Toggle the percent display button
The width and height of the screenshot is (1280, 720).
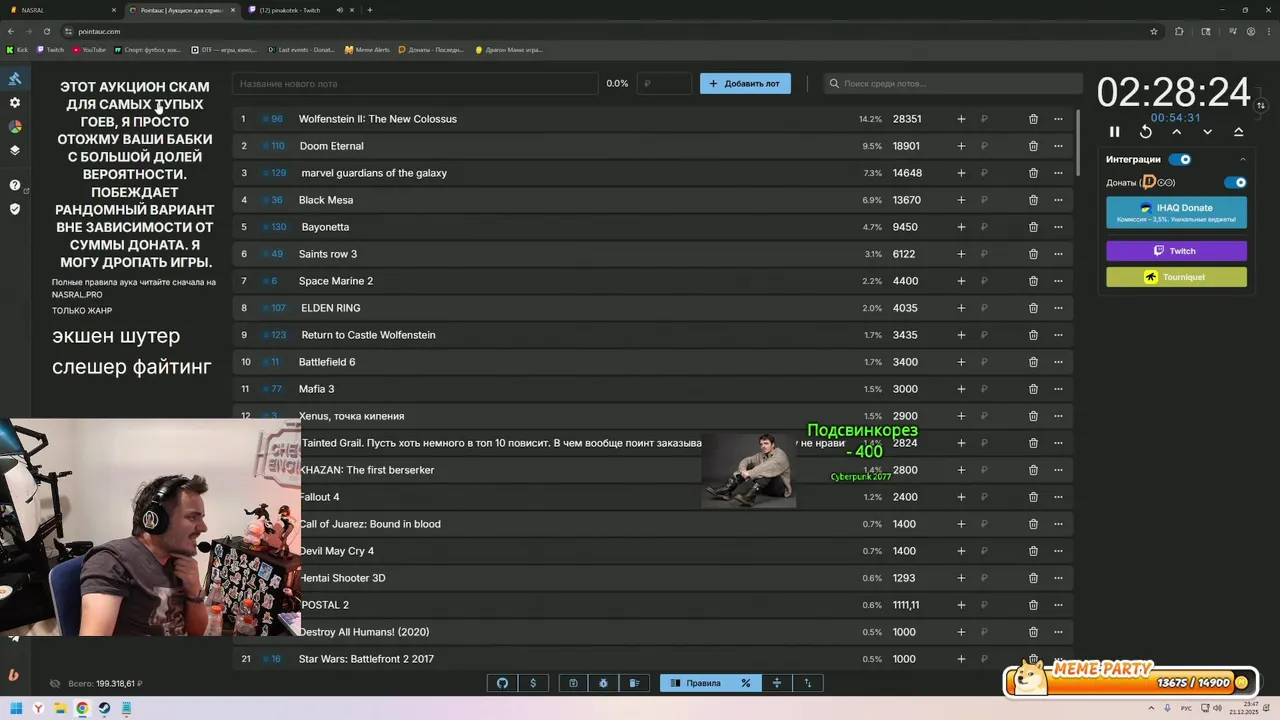point(745,683)
